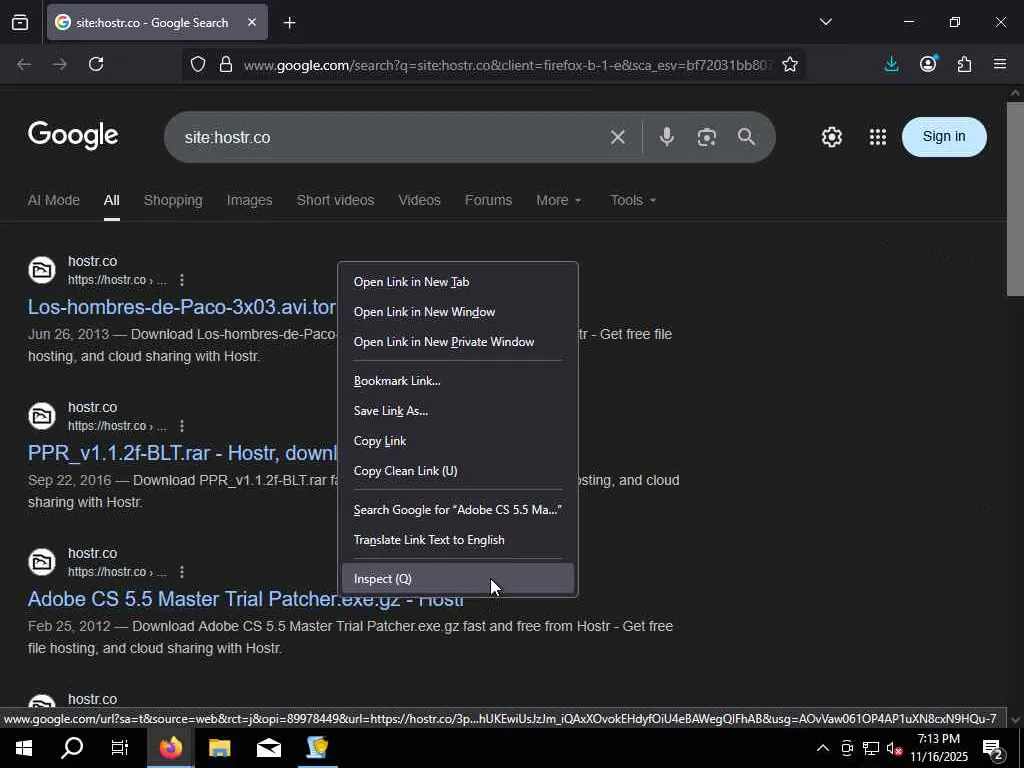Open the Forums results tab
Viewport: 1024px width, 768px height.
[x=488, y=200]
